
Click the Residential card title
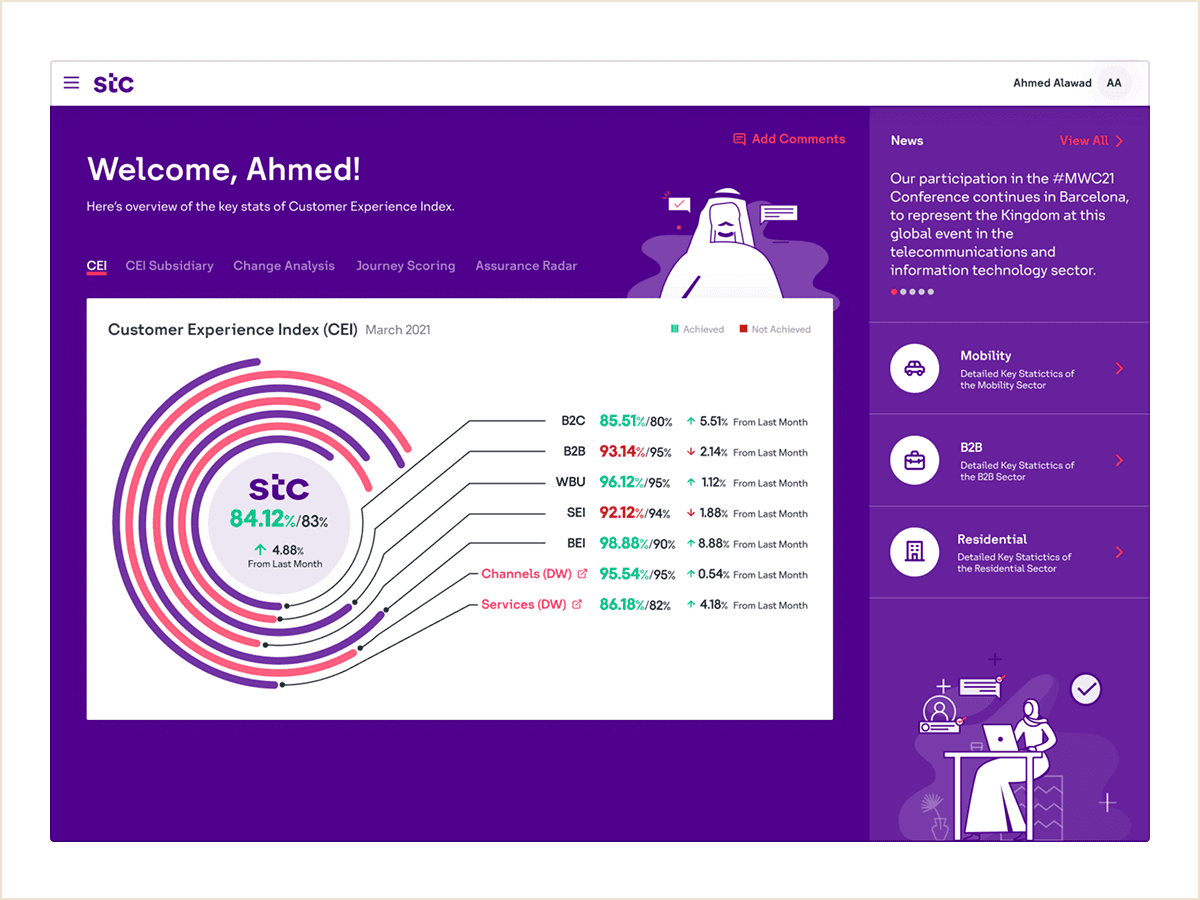coord(992,539)
